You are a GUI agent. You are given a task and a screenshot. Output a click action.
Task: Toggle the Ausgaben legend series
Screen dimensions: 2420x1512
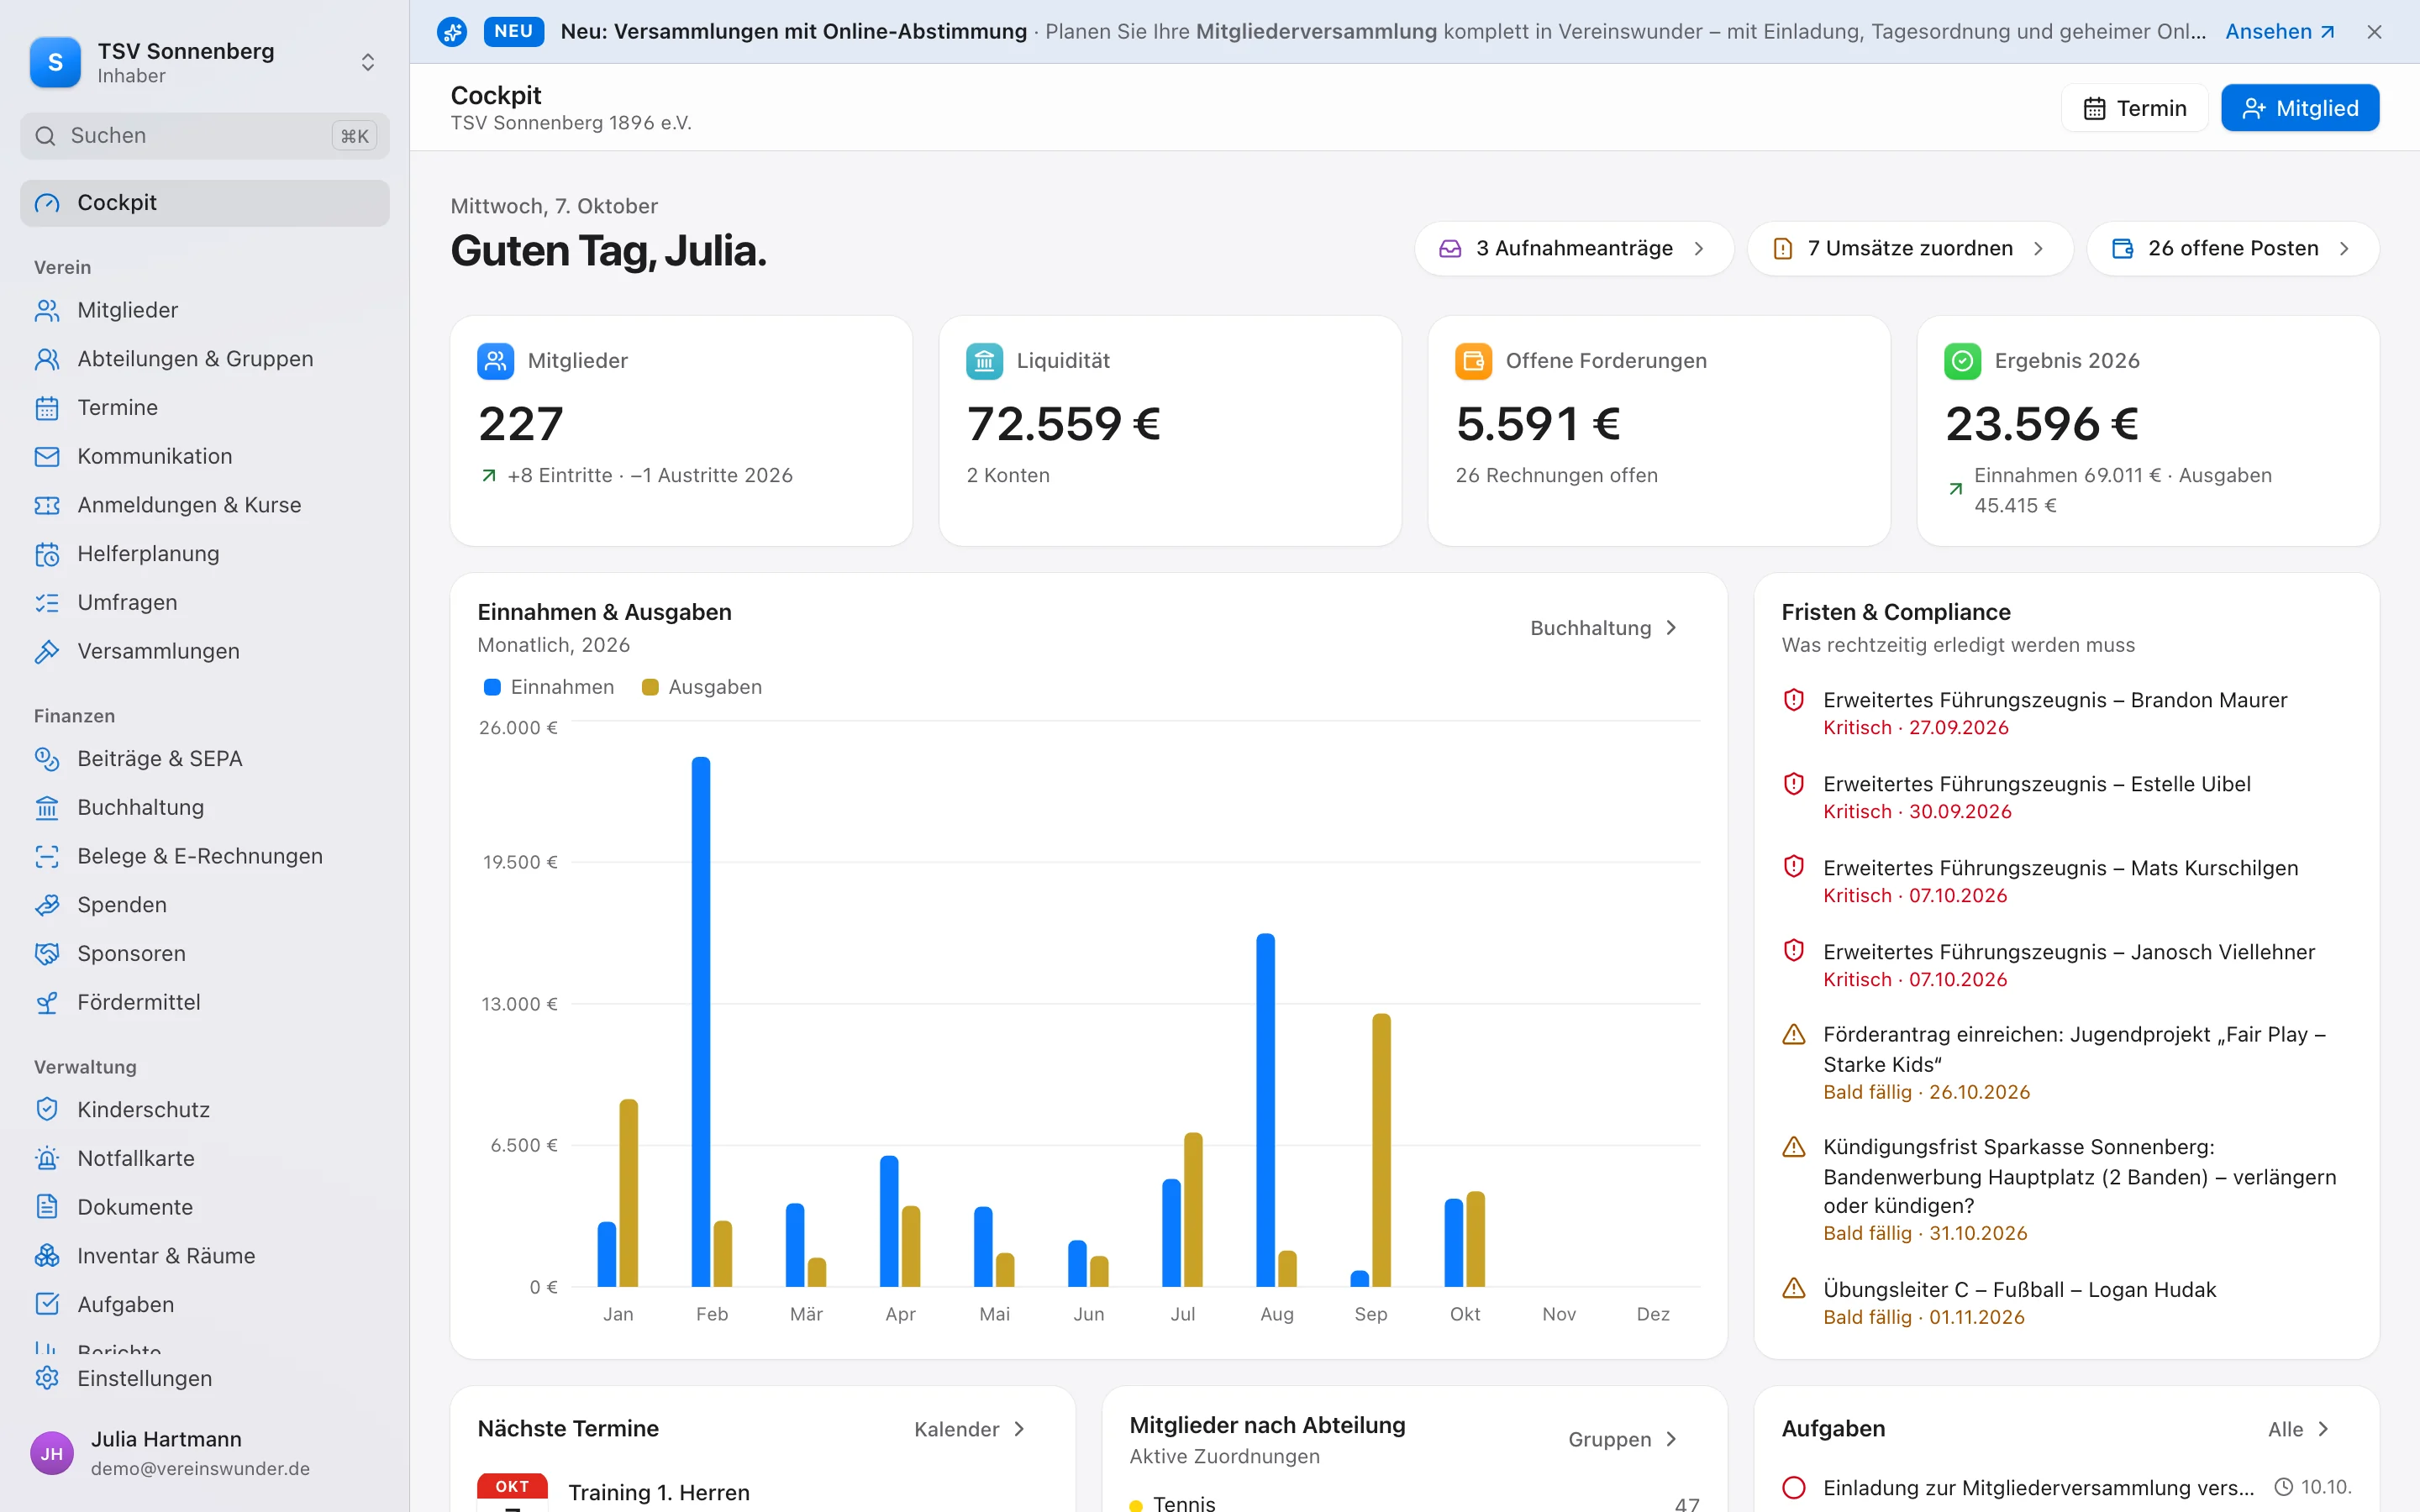pyautogui.click(x=702, y=687)
